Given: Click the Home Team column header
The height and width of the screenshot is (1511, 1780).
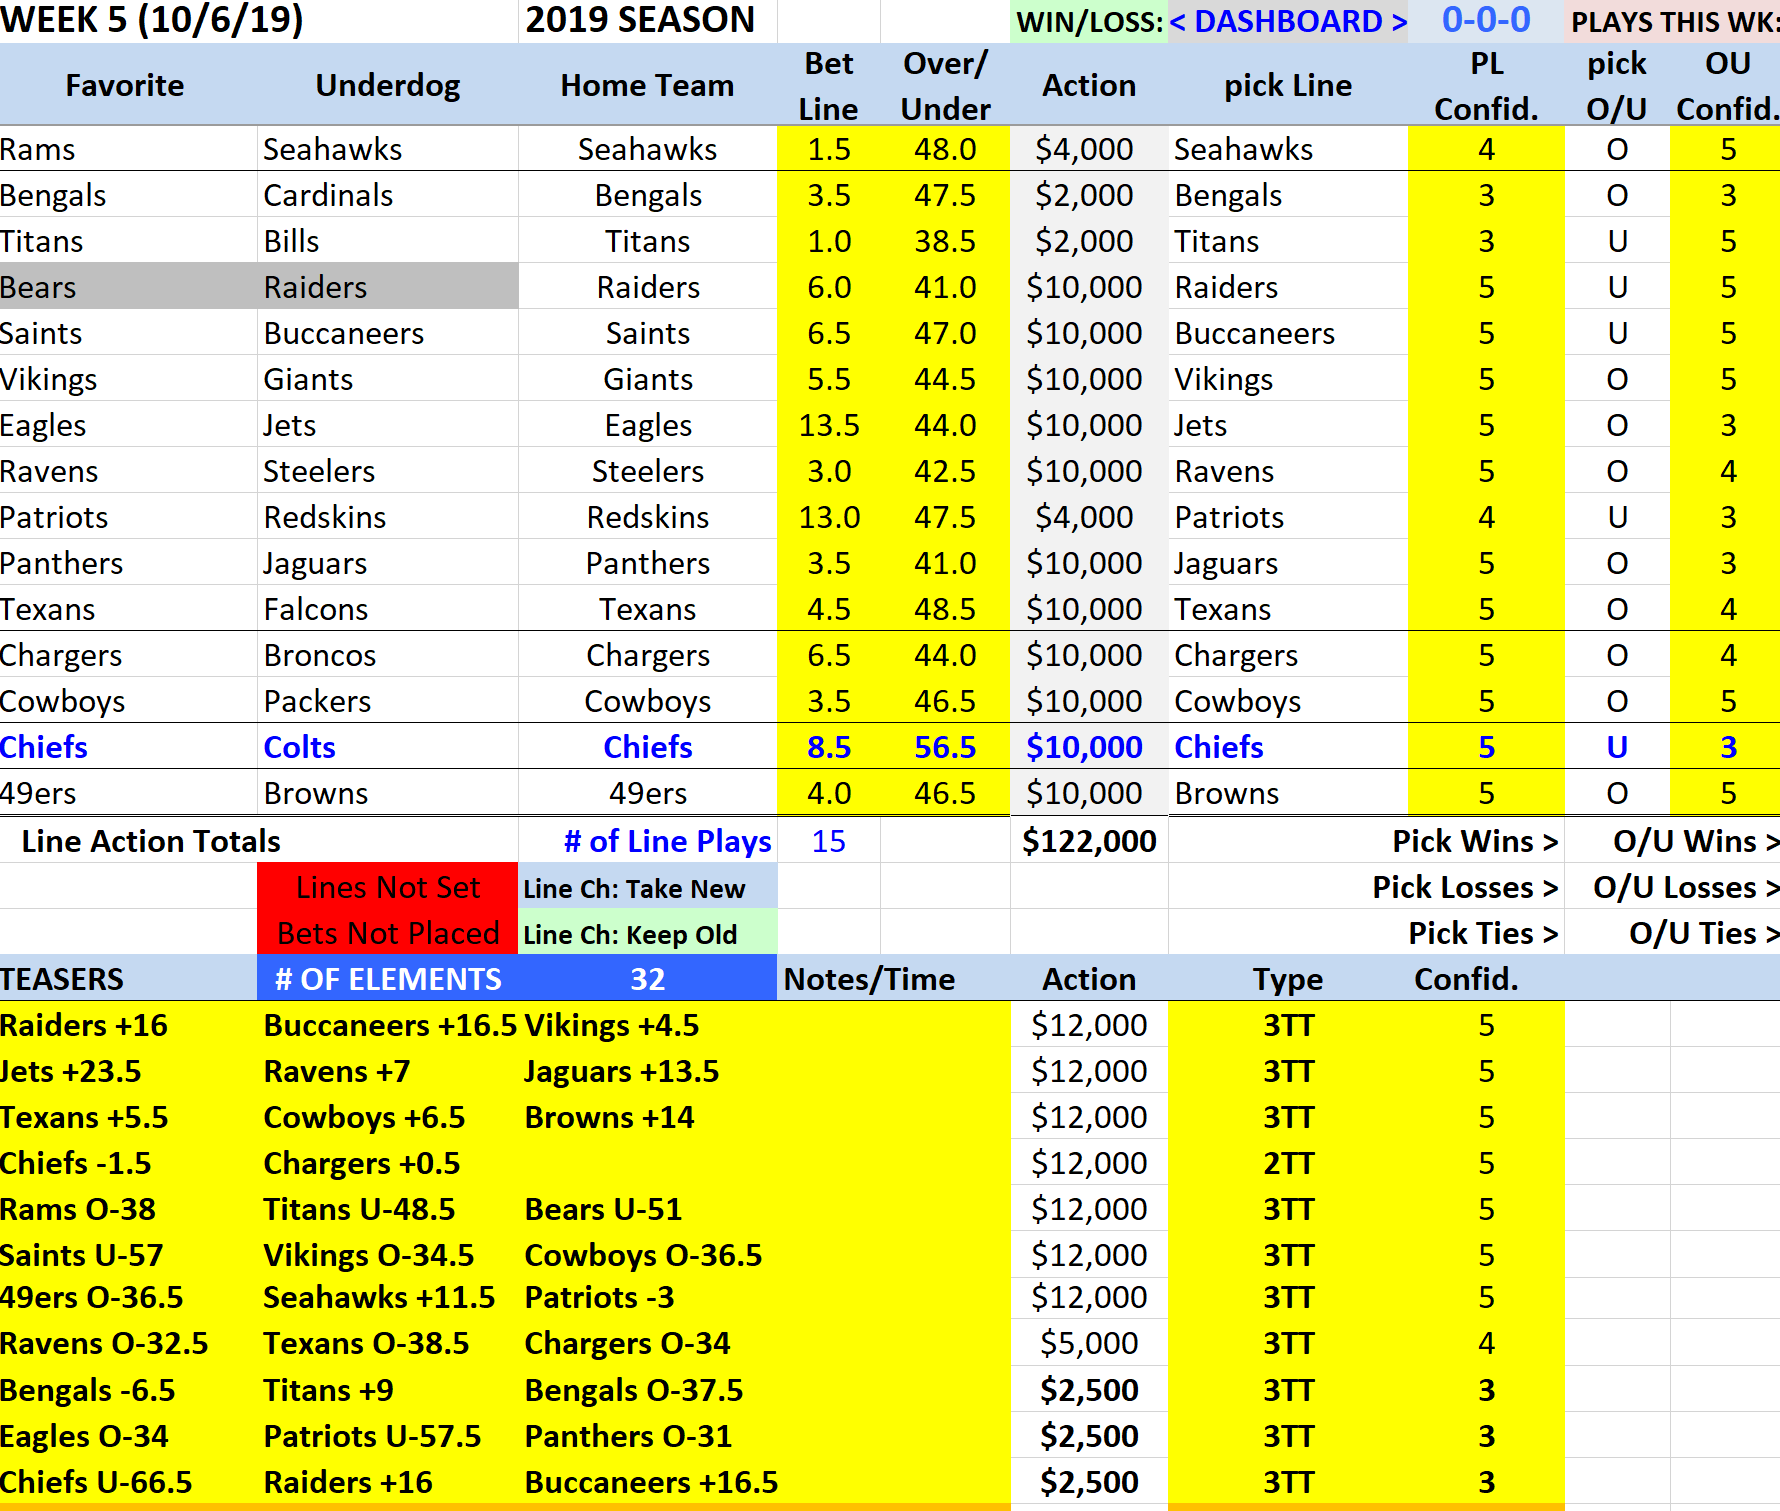Looking at the screenshot, I should click(647, 86).
